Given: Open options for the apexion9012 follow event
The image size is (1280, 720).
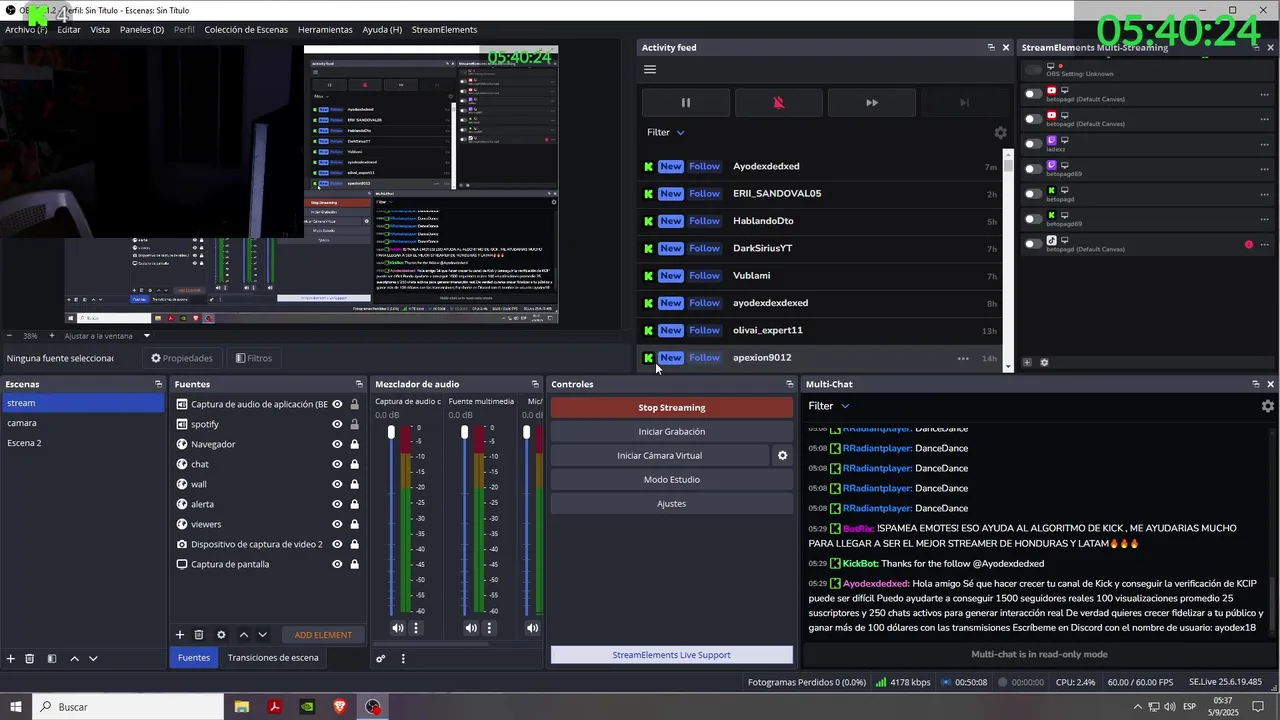Looking at the screenshot, I should pos(963,358).
